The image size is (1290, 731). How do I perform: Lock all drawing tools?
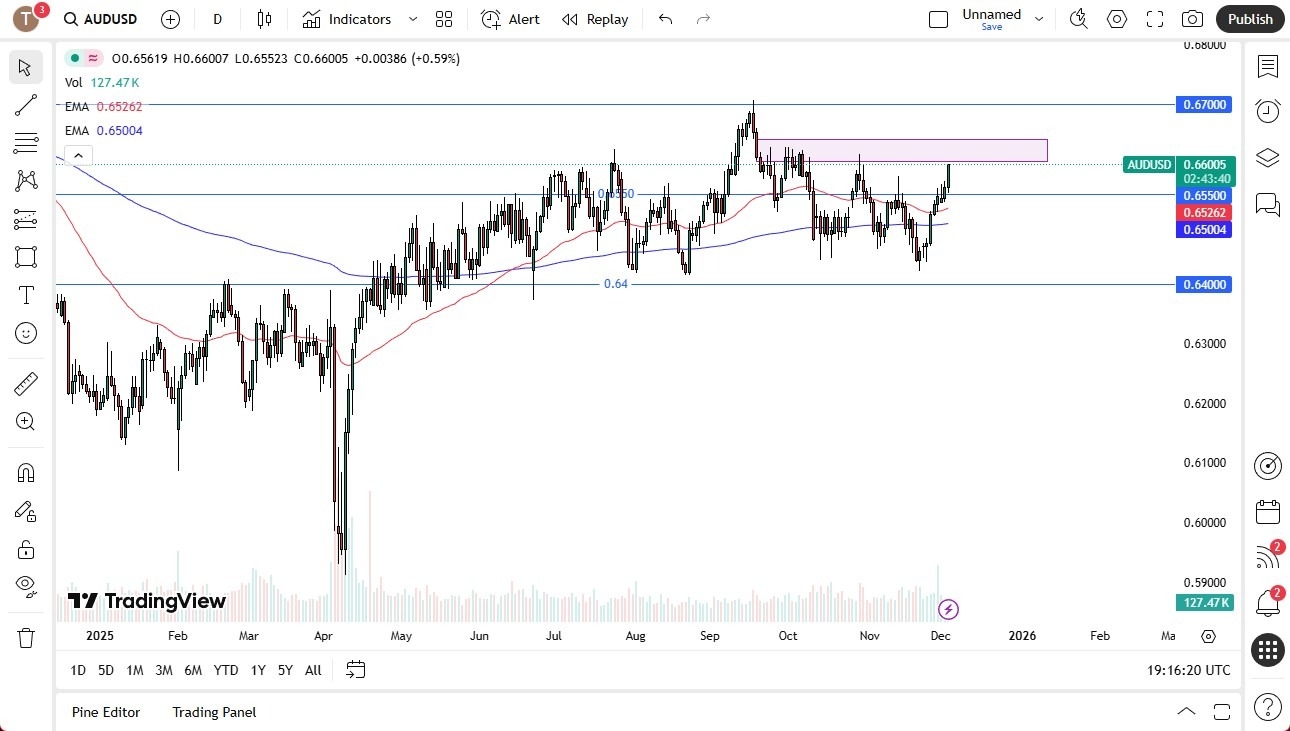tap(25, 549)
